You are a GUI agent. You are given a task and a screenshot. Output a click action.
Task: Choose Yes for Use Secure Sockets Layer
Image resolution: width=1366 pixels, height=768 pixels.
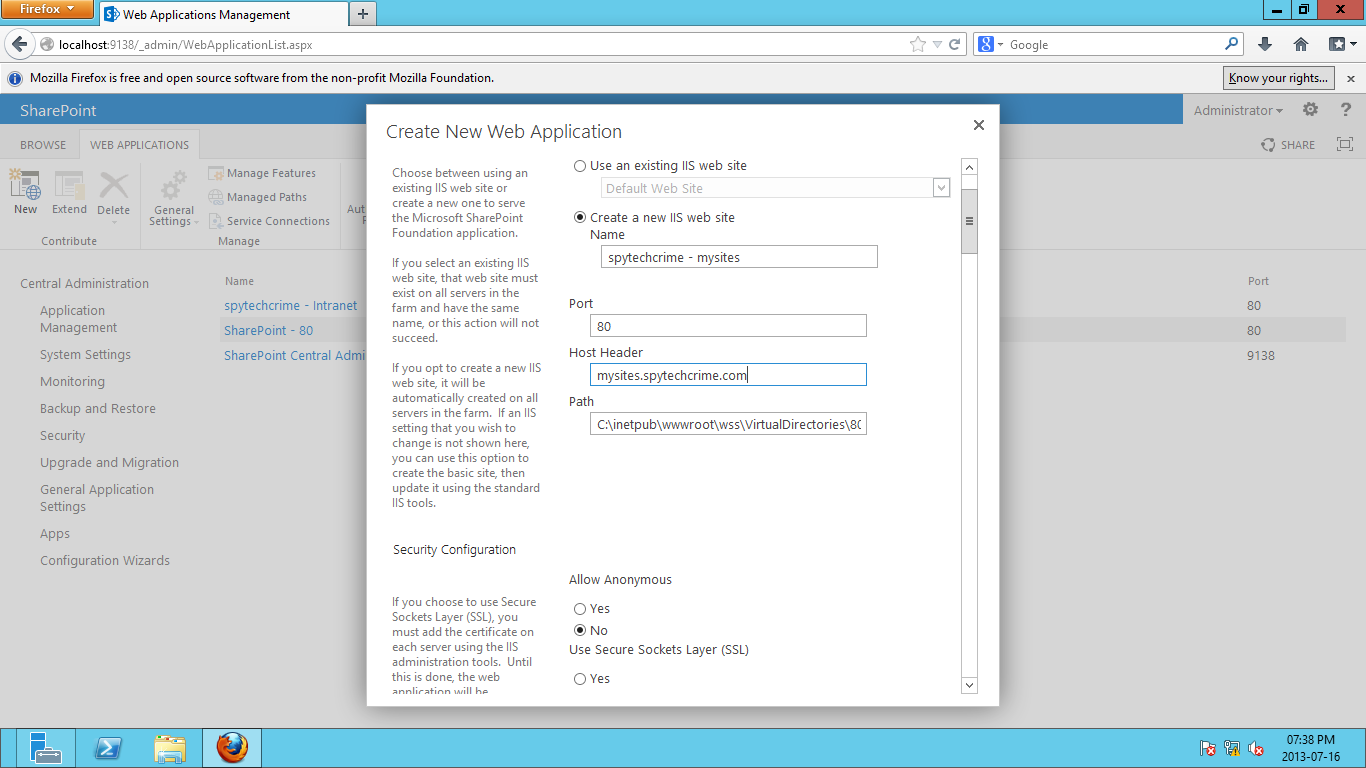point(580,679)
